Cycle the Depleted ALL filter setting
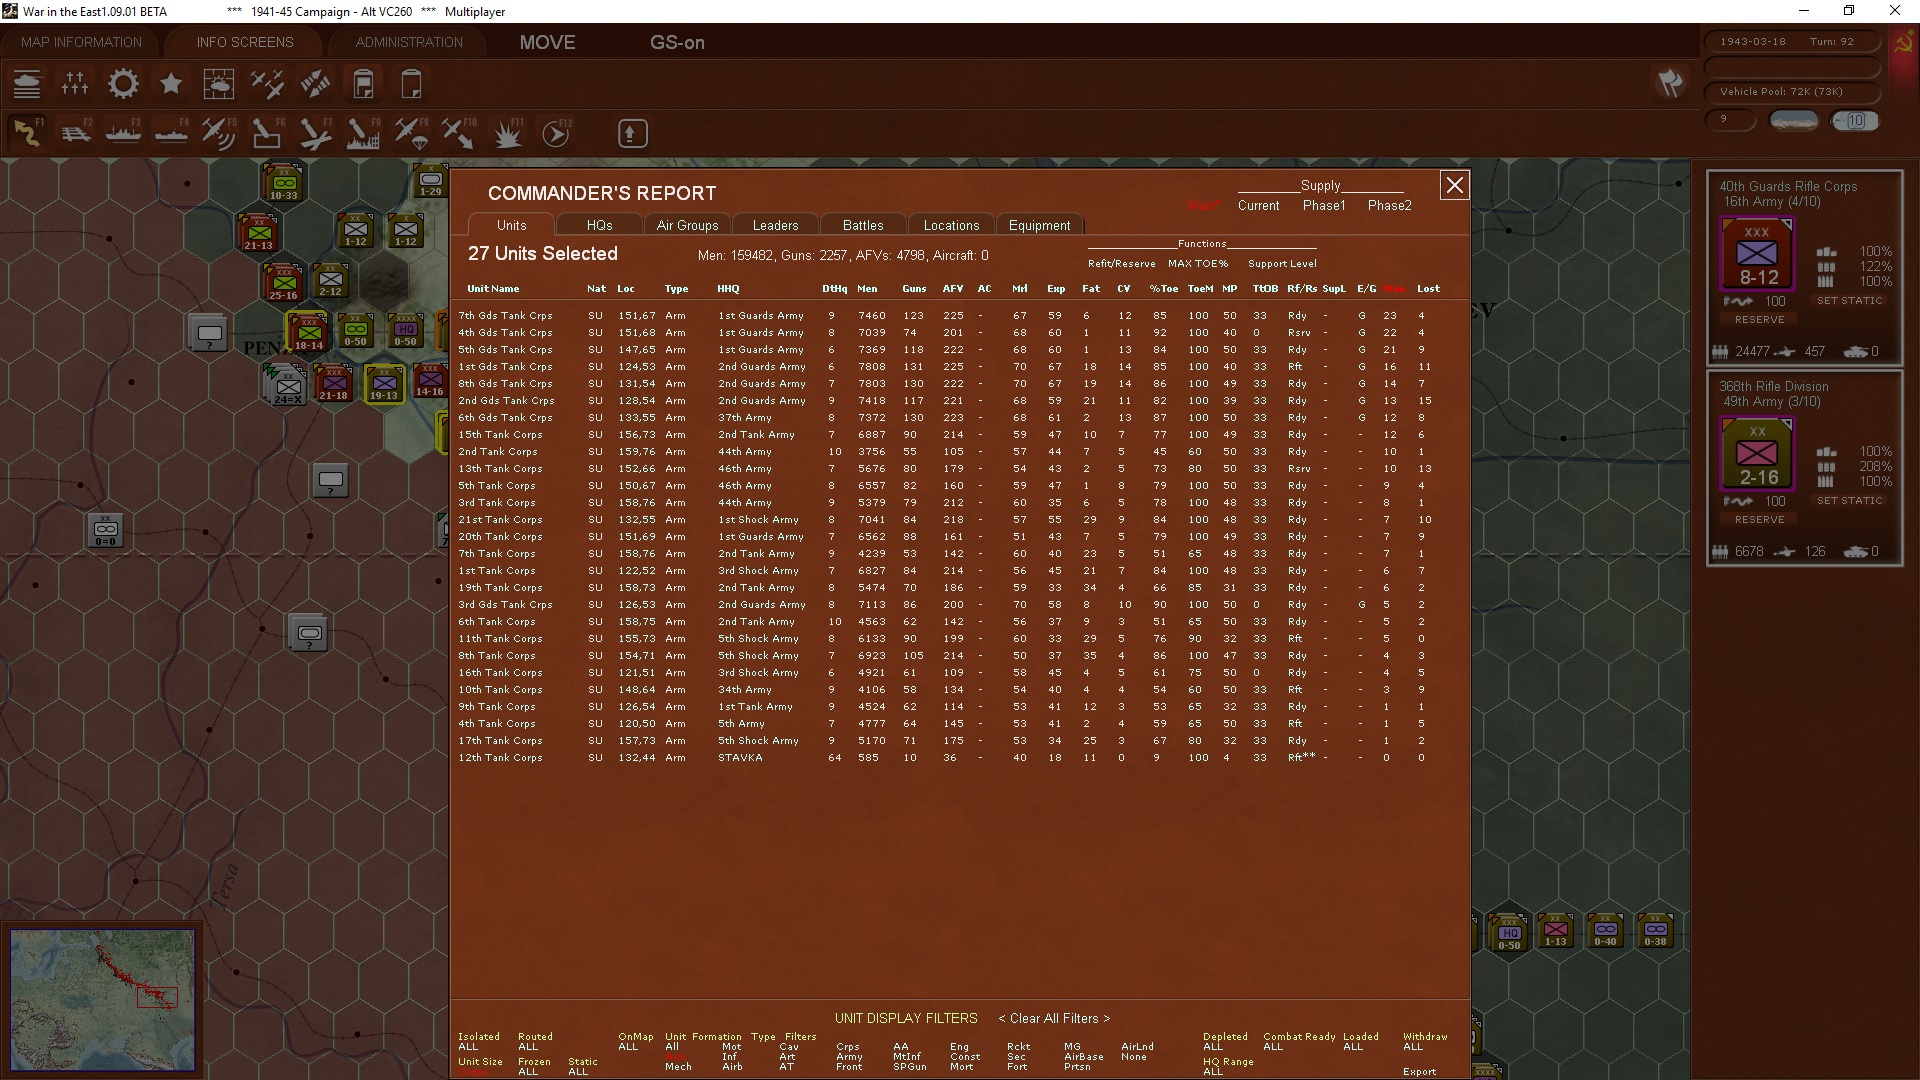 1213,1047
